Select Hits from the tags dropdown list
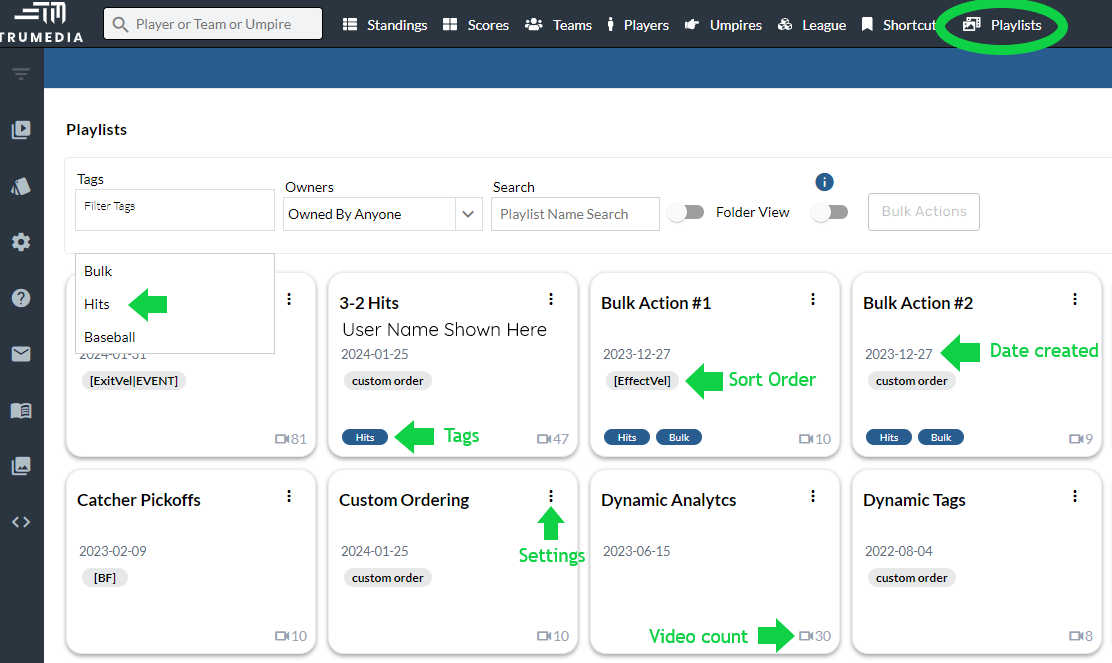Viewport: 1112px width, 663px height. pyautogui.click(x=98, y=304)
